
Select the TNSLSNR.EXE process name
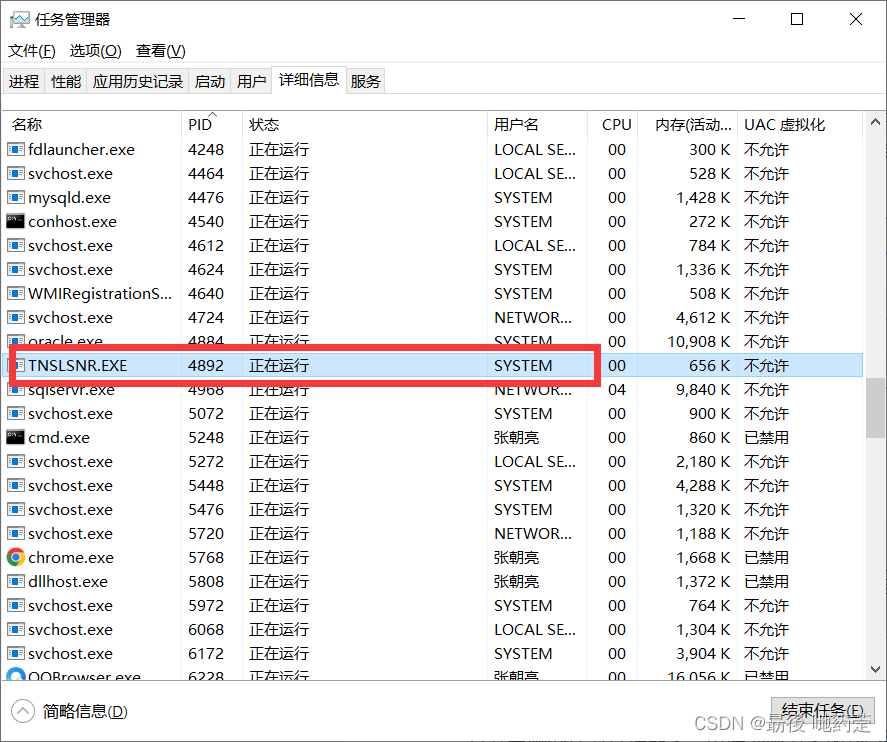pyautogui.click(x=77, y=365)
